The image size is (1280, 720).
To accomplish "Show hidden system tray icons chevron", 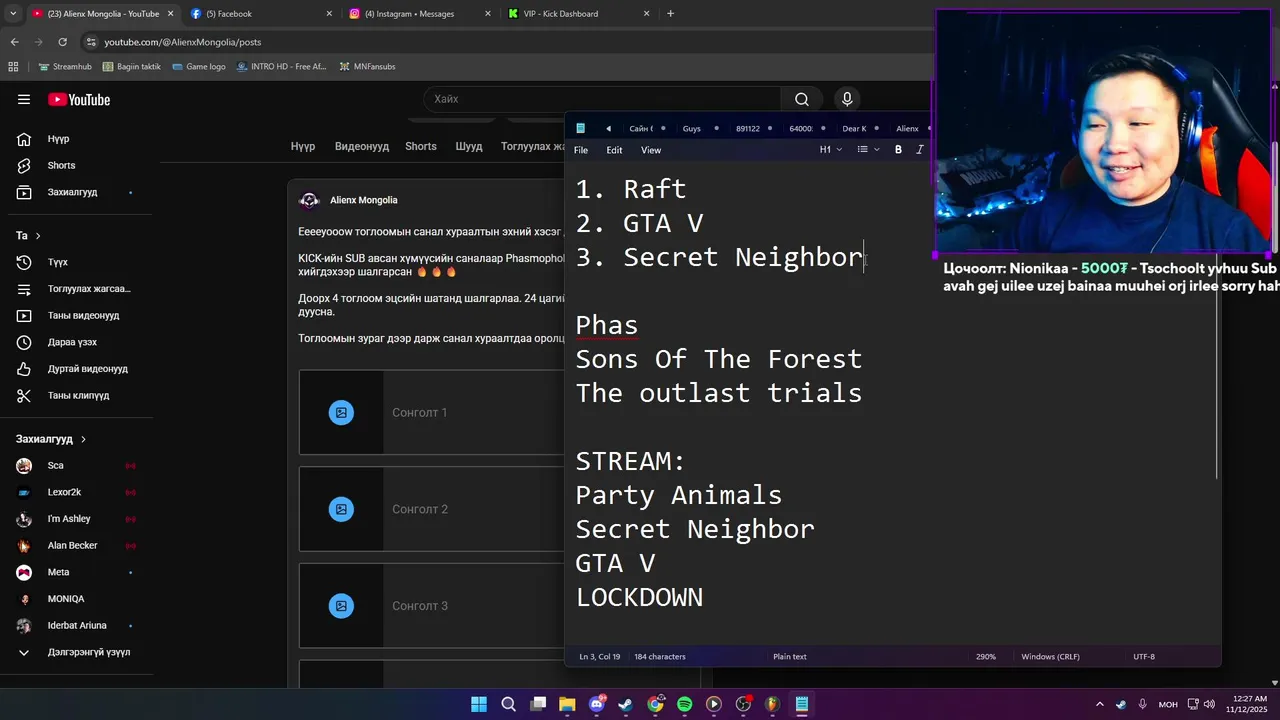I will click(1100, 704).
